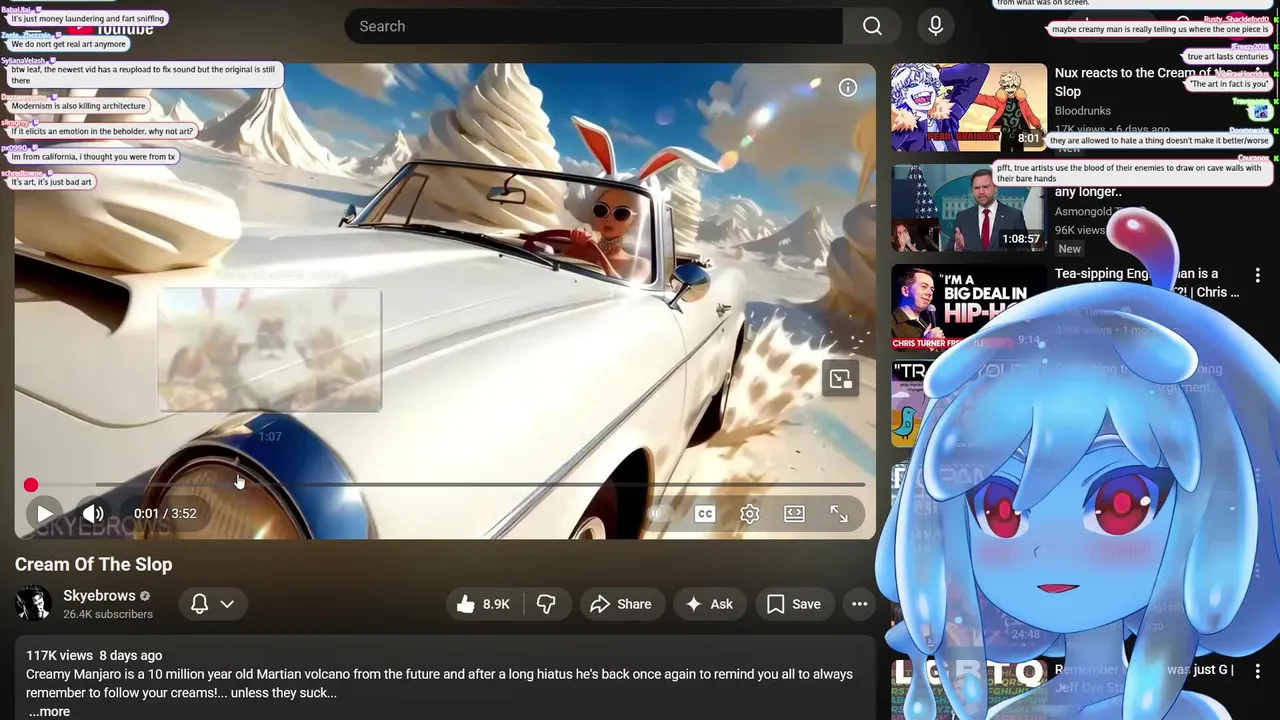Click the red playhead scrubber dot
This screenshot has width=1280, height=720.
click(x=31, y=485)
